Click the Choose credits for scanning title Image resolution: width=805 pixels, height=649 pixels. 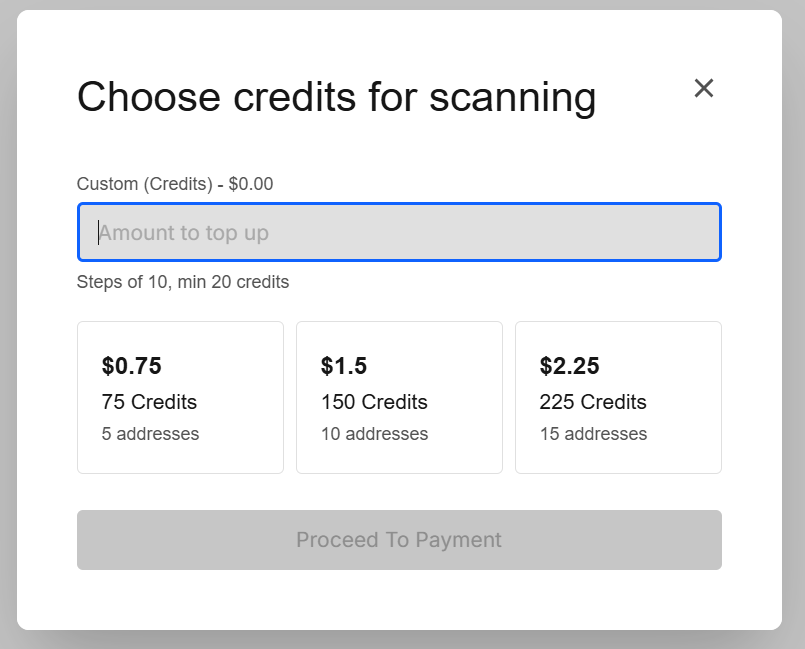337,97
